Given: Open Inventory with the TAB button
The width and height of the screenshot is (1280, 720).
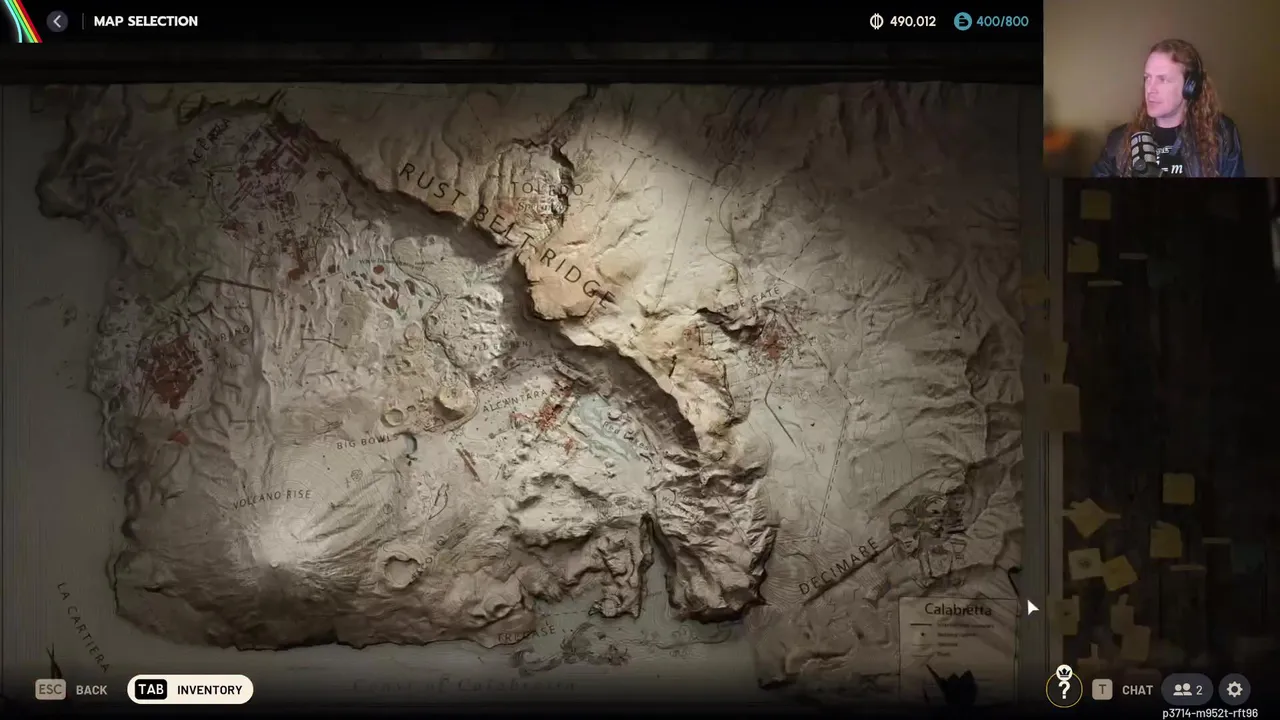Looking at the screenshot, I should (x=190, y=690).
